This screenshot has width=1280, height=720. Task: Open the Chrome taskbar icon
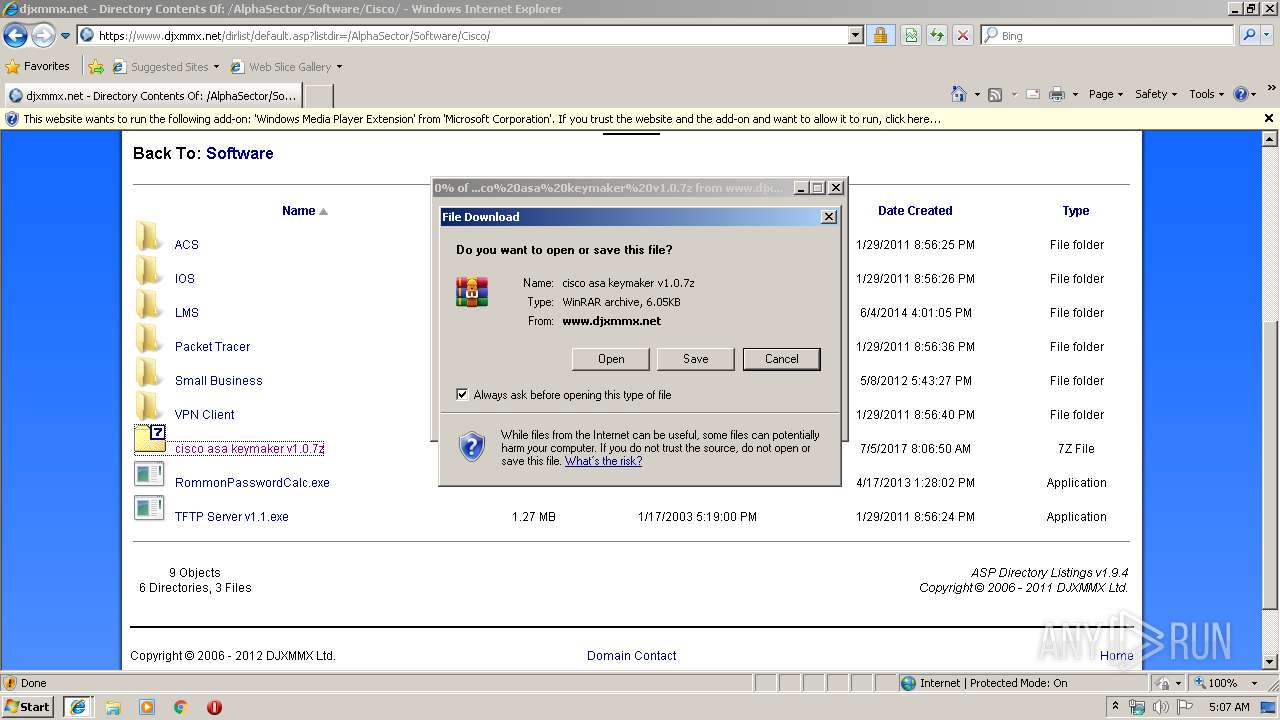pos(181,707)
